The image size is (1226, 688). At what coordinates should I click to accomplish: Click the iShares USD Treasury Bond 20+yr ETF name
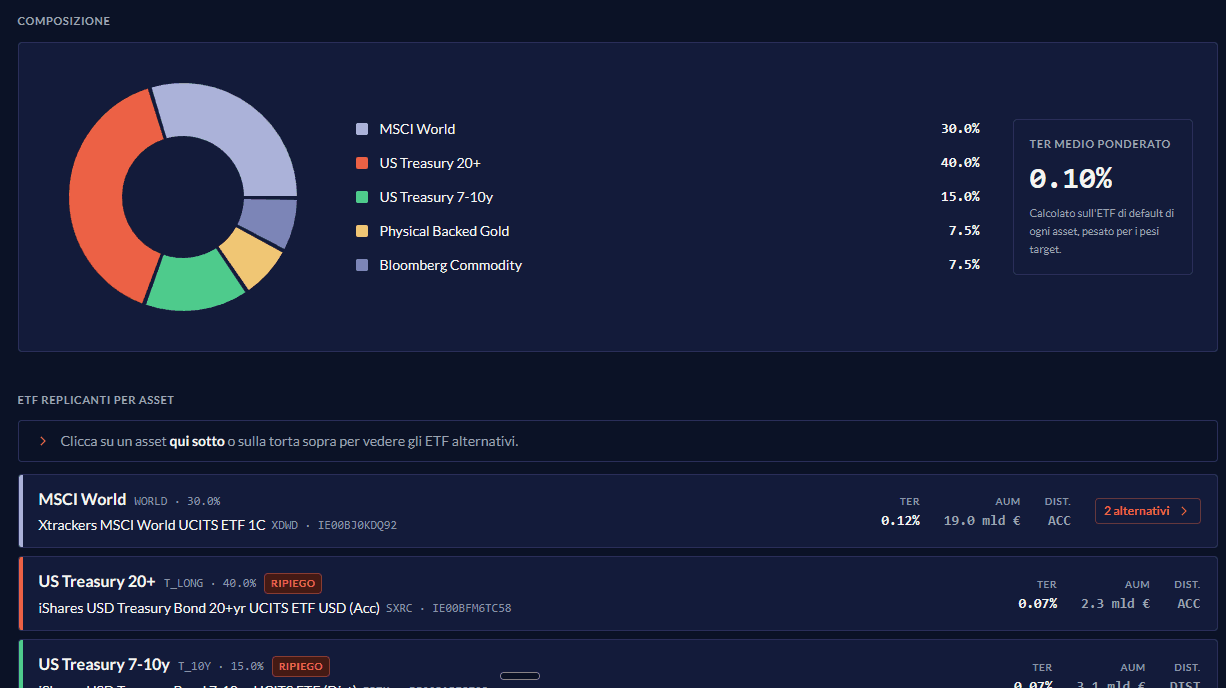[209, 607]
